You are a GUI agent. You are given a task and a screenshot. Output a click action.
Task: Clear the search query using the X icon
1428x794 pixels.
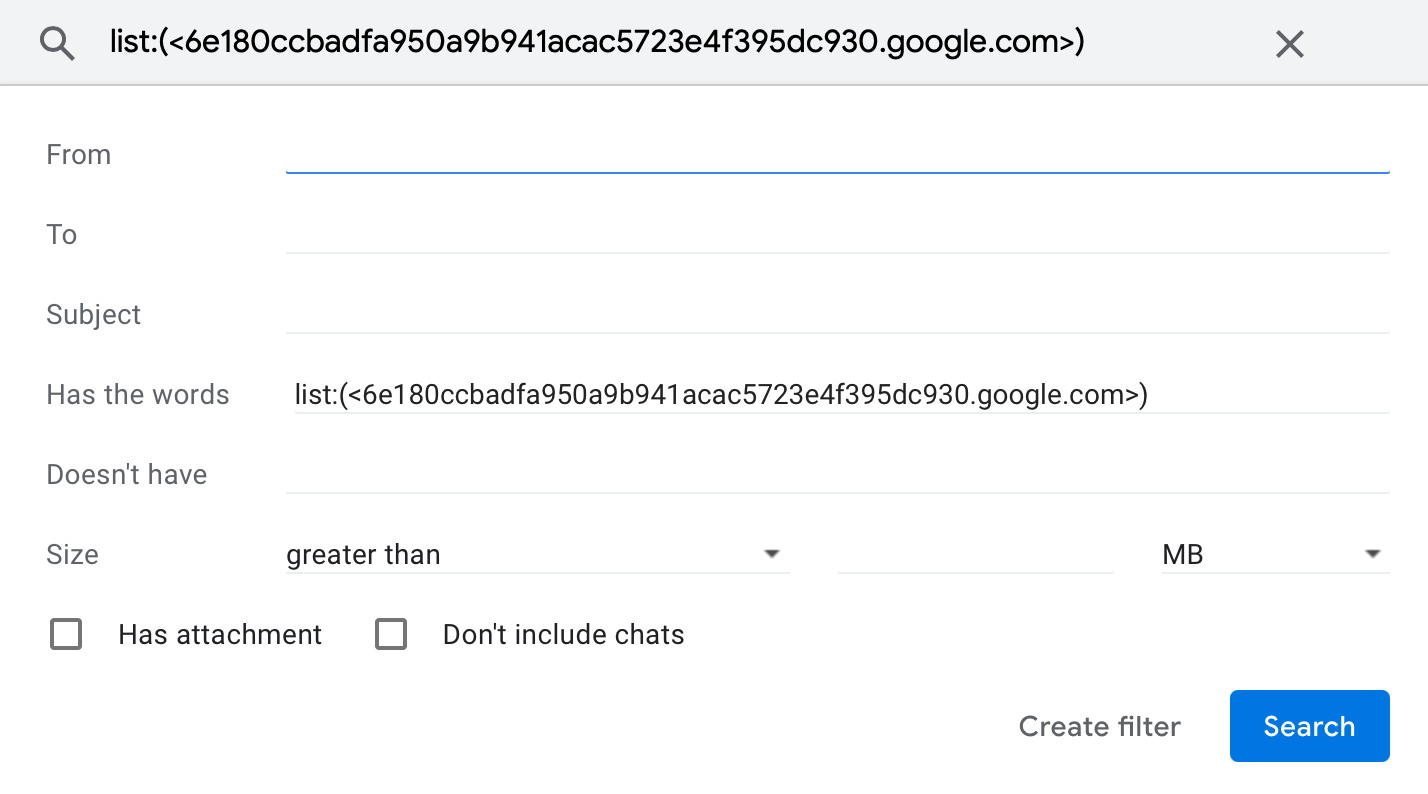click(x=1289, y=42)
